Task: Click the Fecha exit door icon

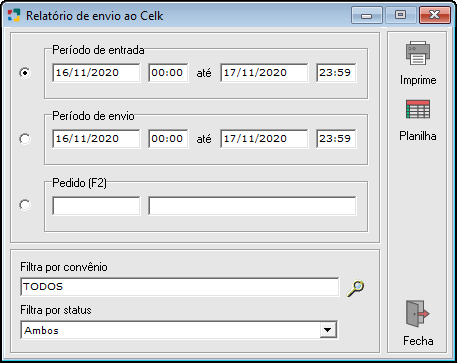Action: point(418,313)
